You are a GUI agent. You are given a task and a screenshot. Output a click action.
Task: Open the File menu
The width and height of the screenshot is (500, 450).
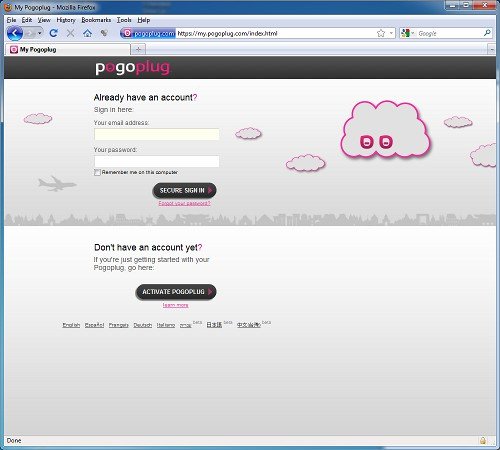[x=11, y=20]
